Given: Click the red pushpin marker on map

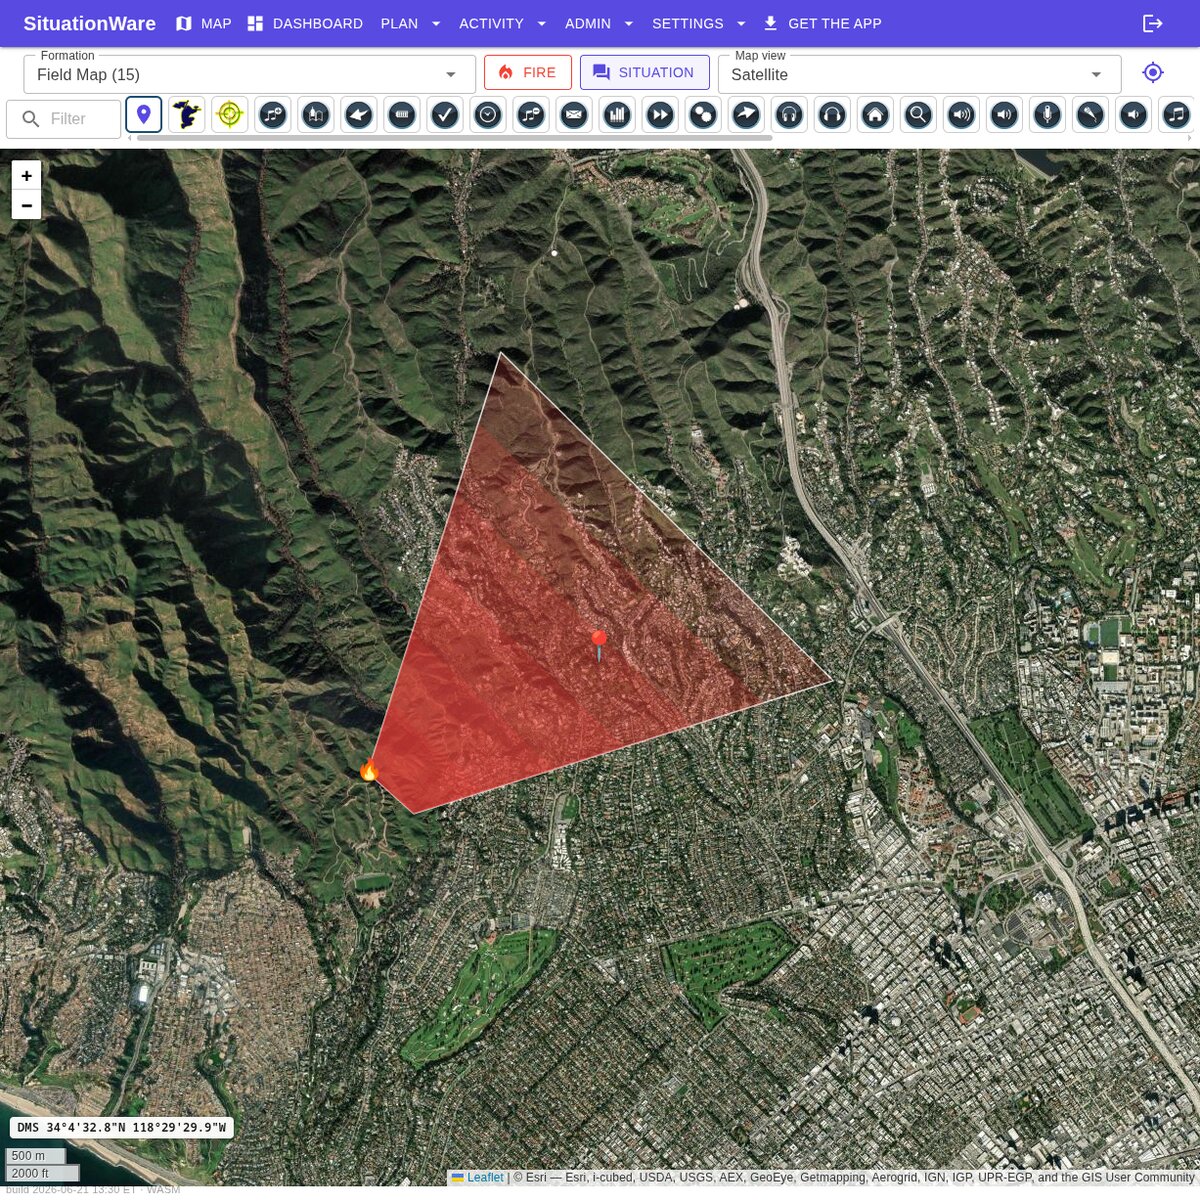Looking at the screenshot, I should (x=599, y=645).
